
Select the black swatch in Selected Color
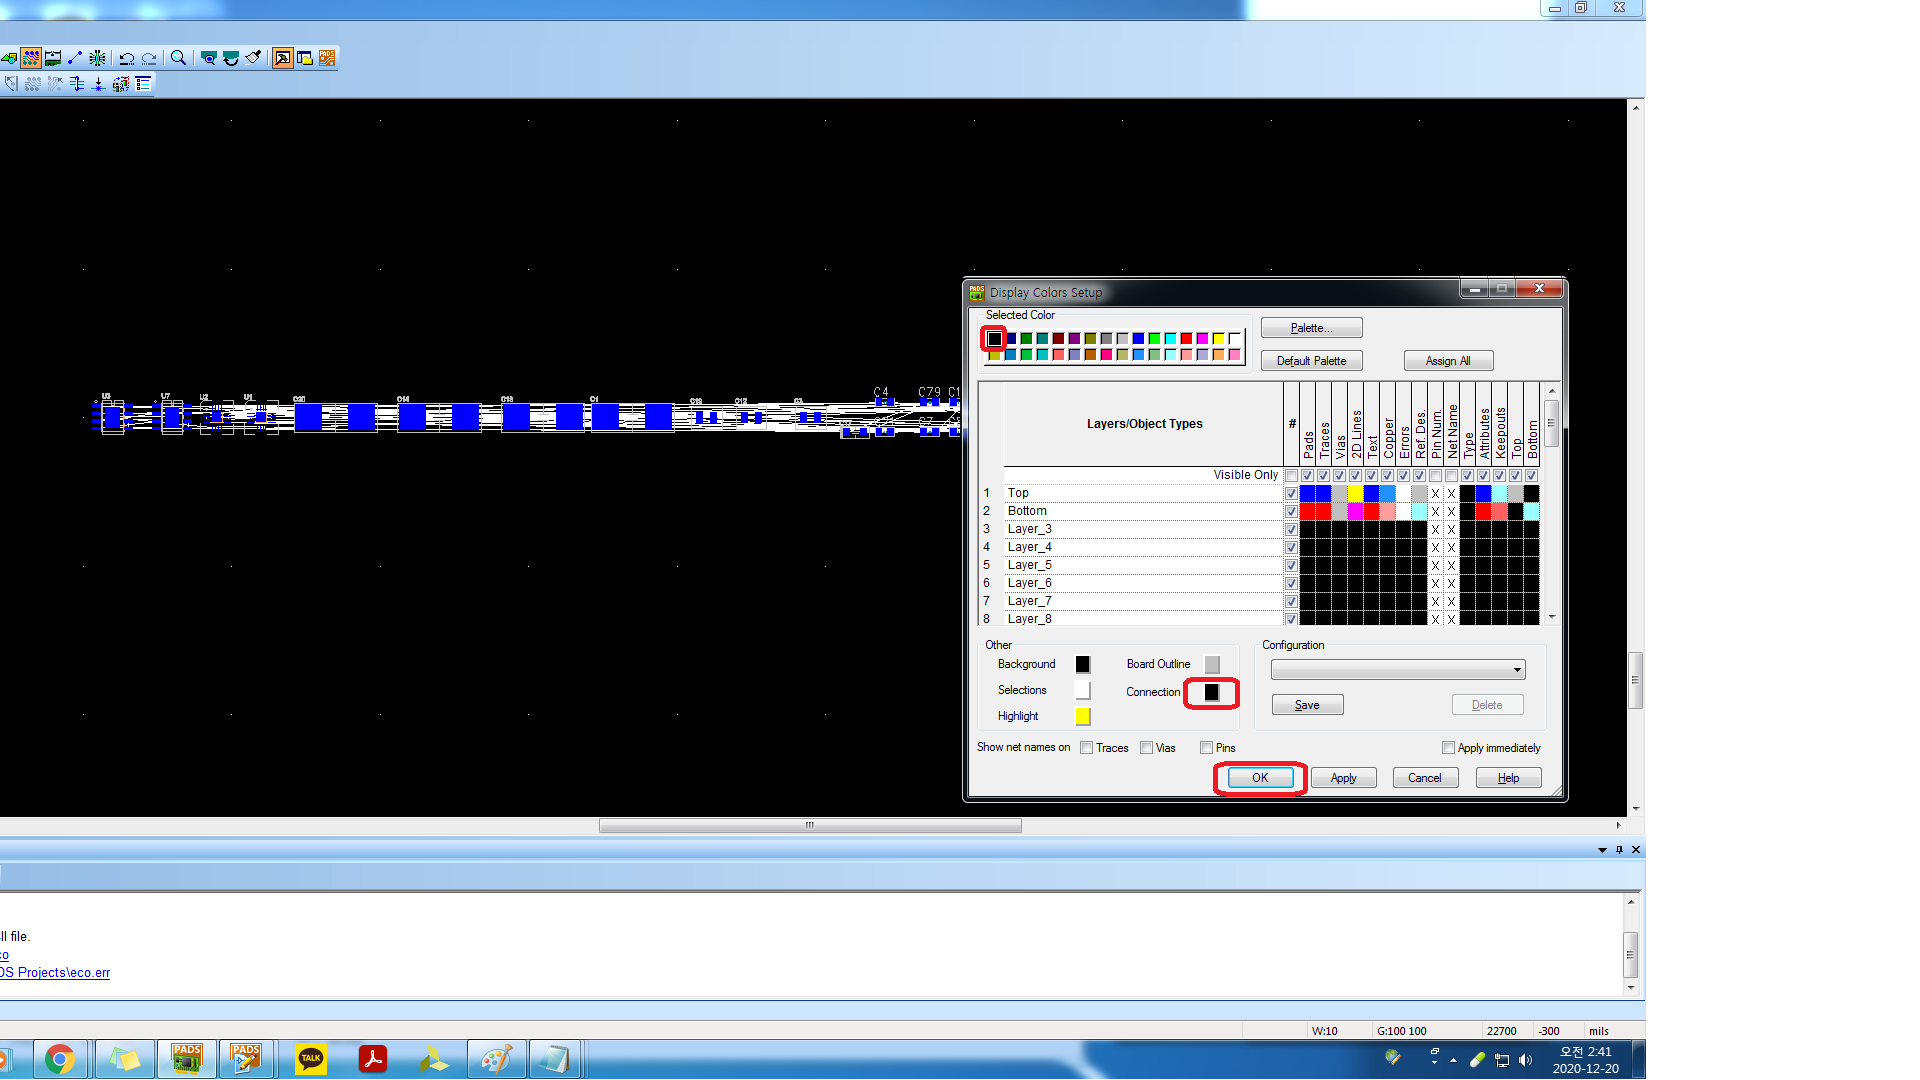(994, 339)
